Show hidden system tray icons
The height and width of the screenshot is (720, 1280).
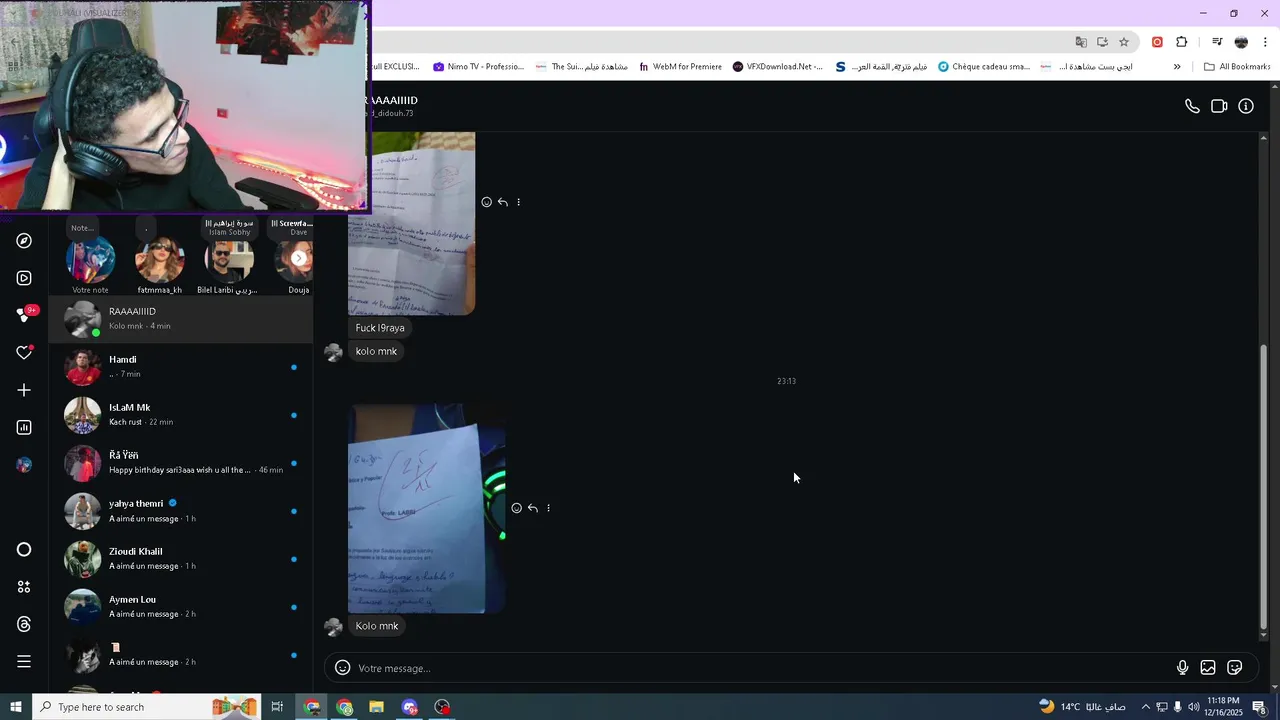[x=1146, y=707]
